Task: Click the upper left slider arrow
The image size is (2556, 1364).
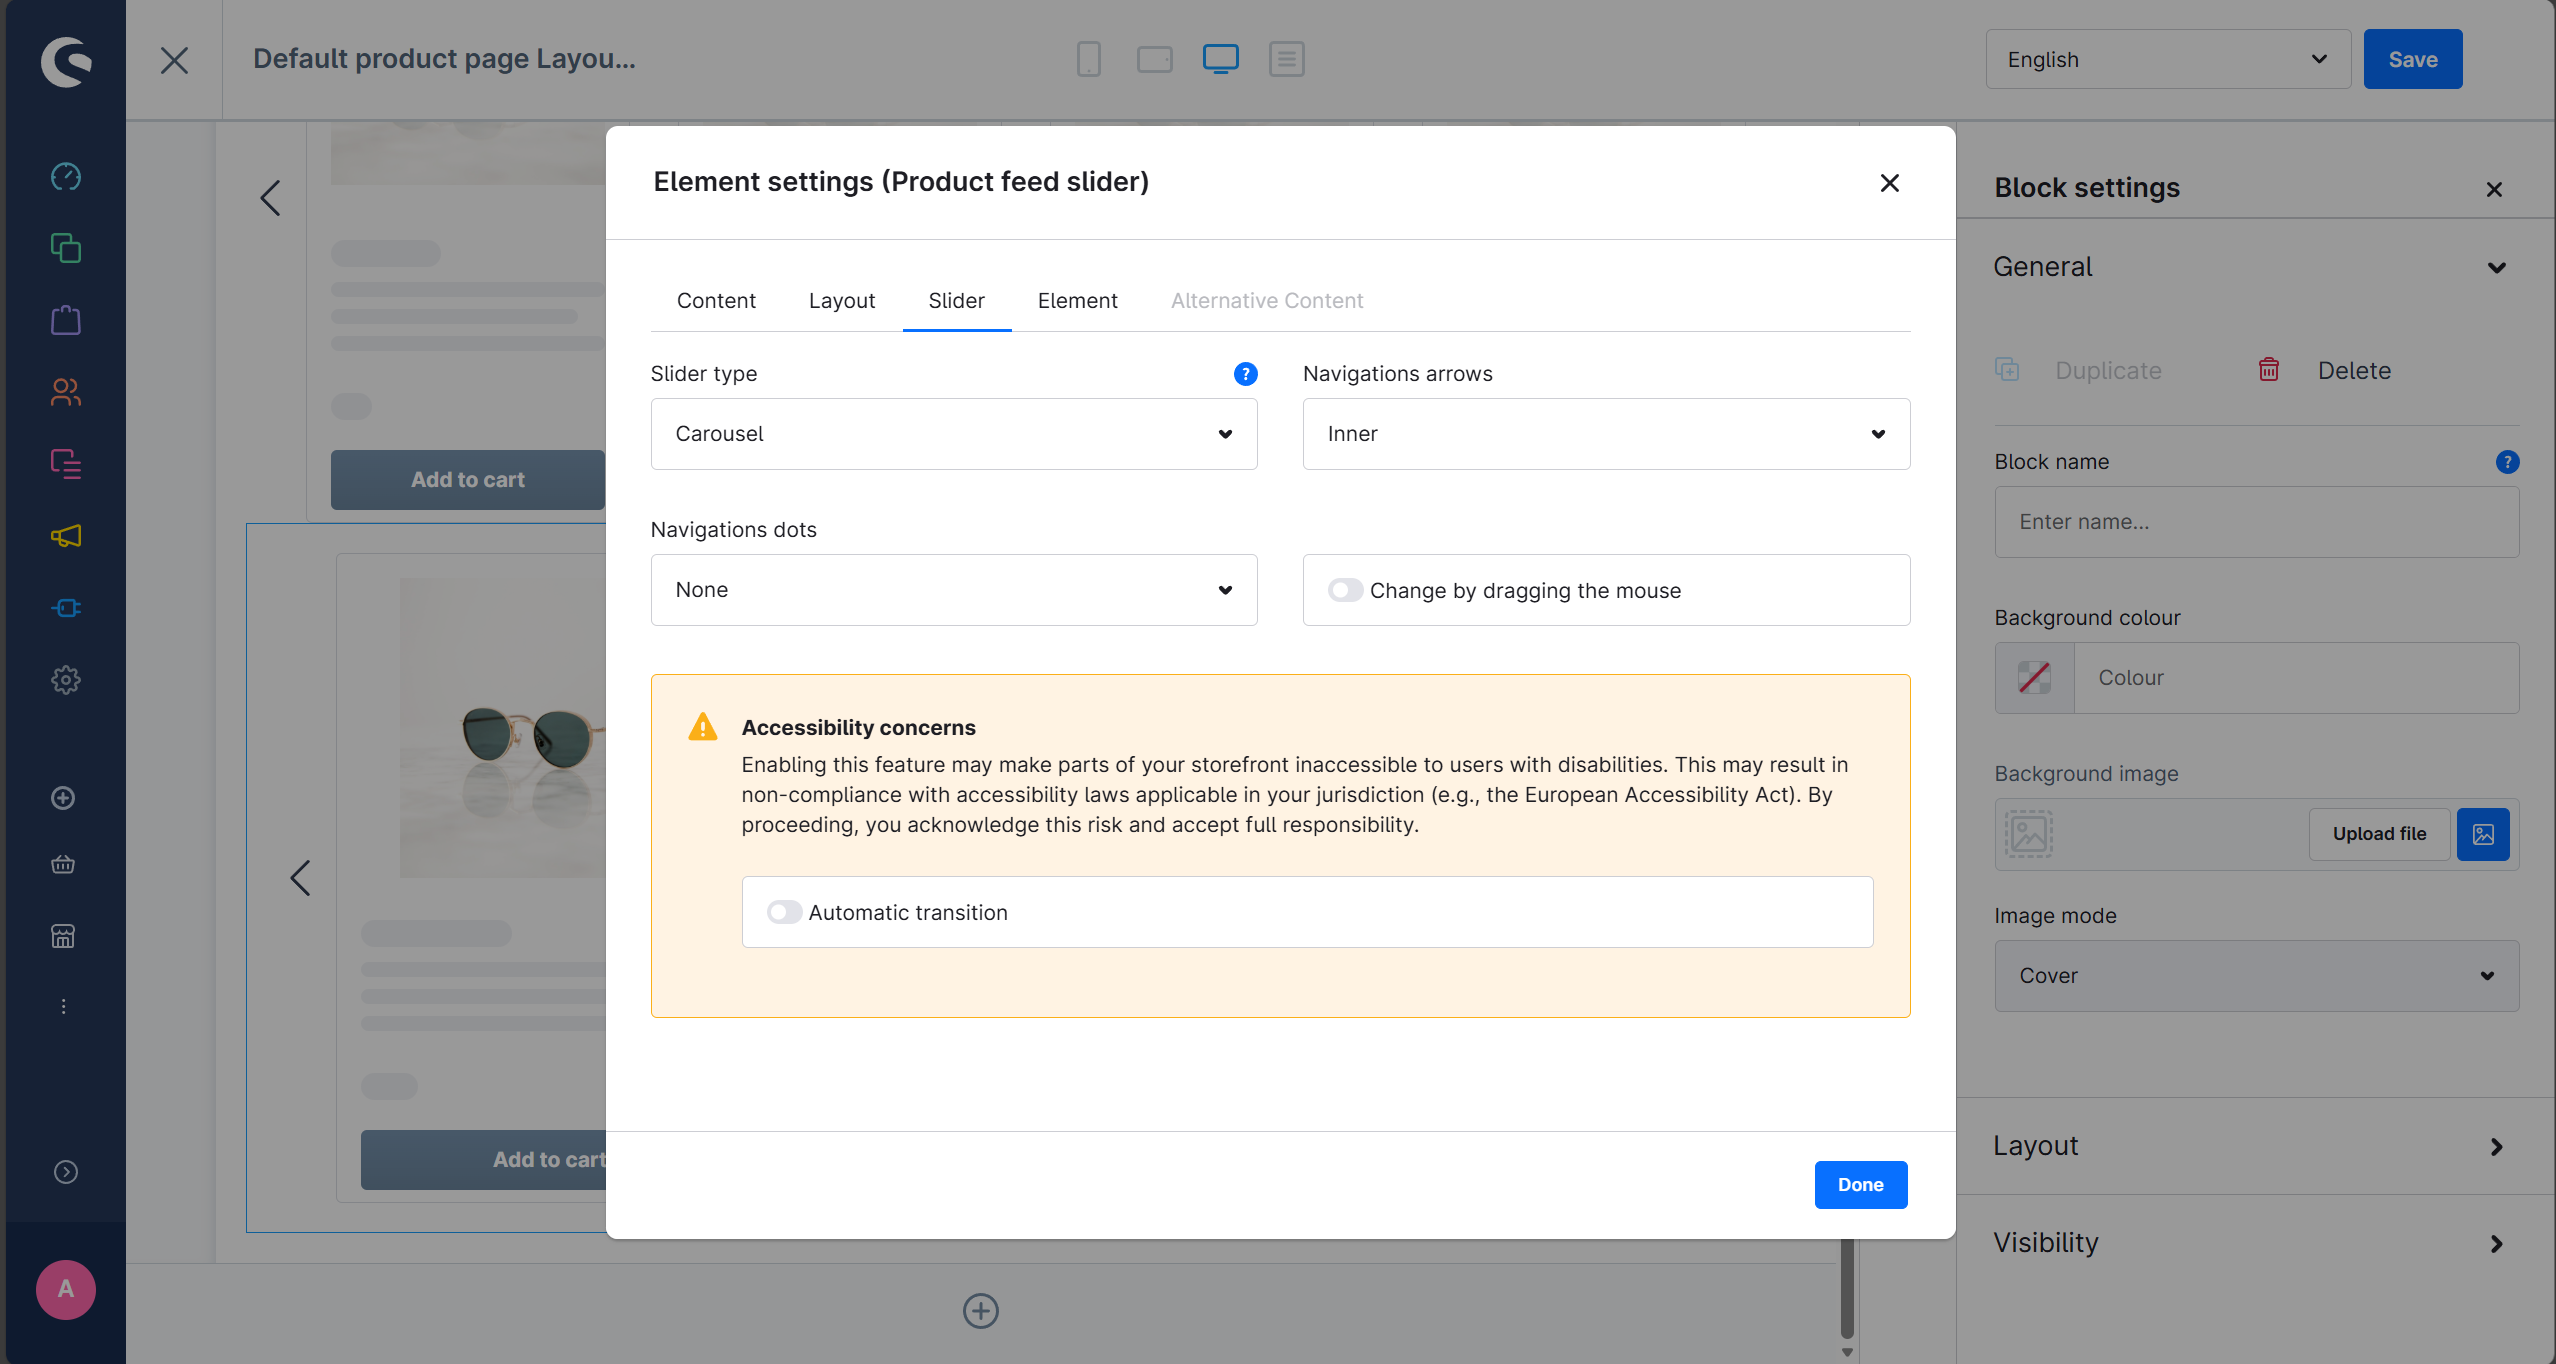Action: [x=270, y=198]
